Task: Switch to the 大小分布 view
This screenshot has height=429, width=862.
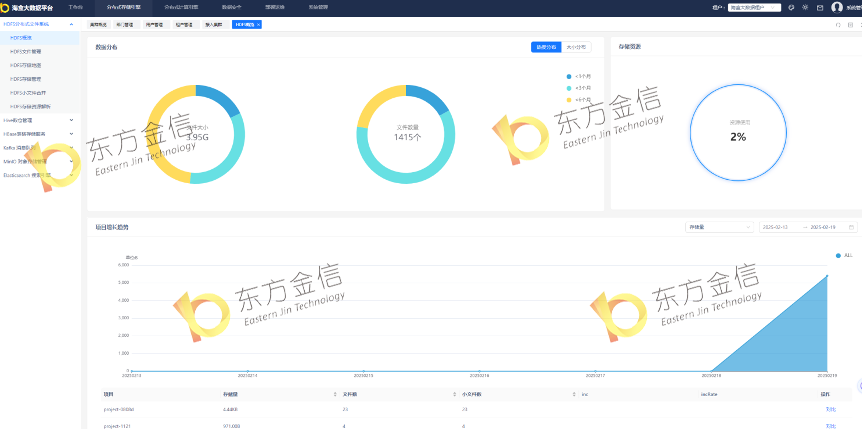Action: pos(576,47)
